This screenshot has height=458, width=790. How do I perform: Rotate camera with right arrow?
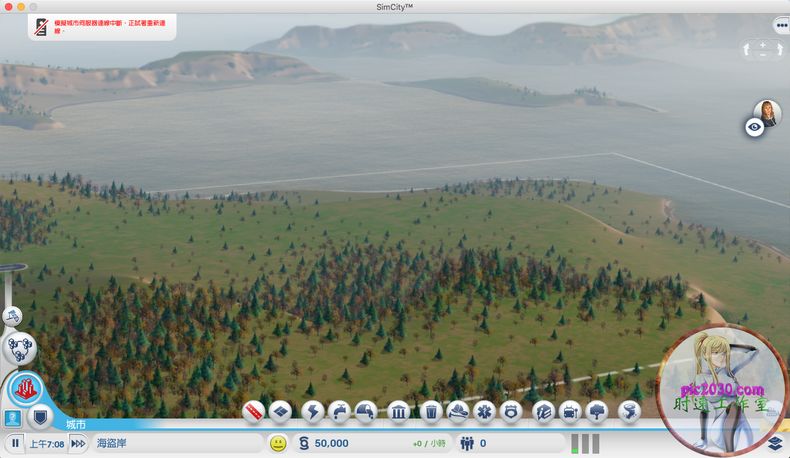tap(779, 49)
